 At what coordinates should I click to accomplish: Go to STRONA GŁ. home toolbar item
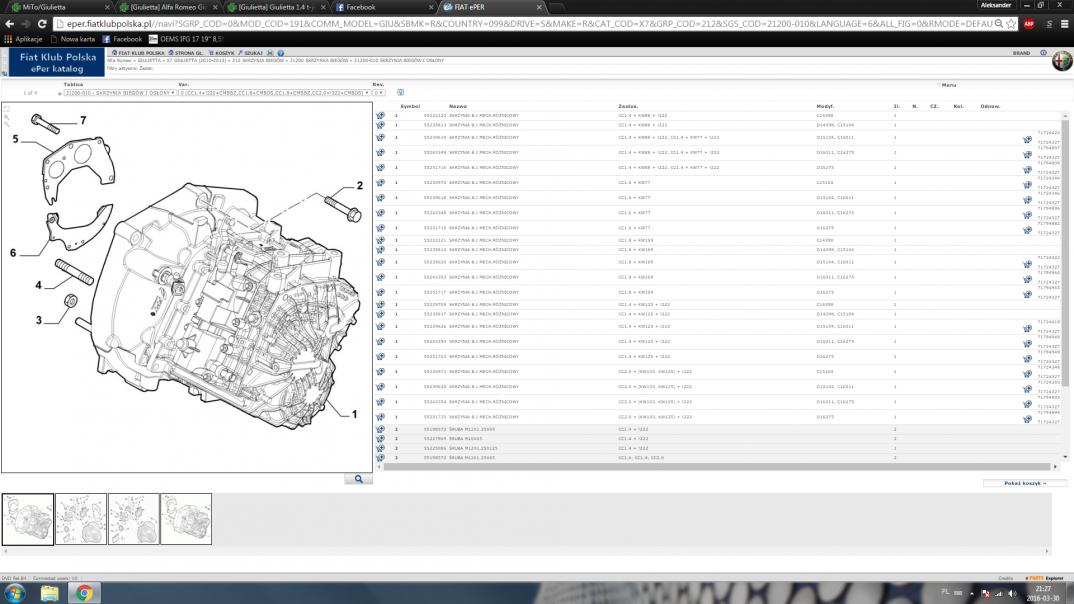[x=186, y=53]
